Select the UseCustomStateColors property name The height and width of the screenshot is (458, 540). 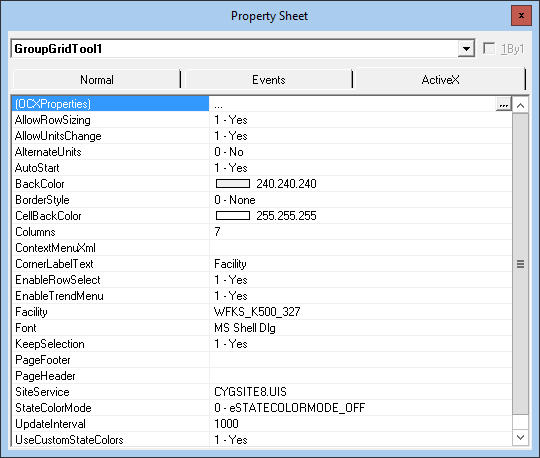tap(69, 440)
